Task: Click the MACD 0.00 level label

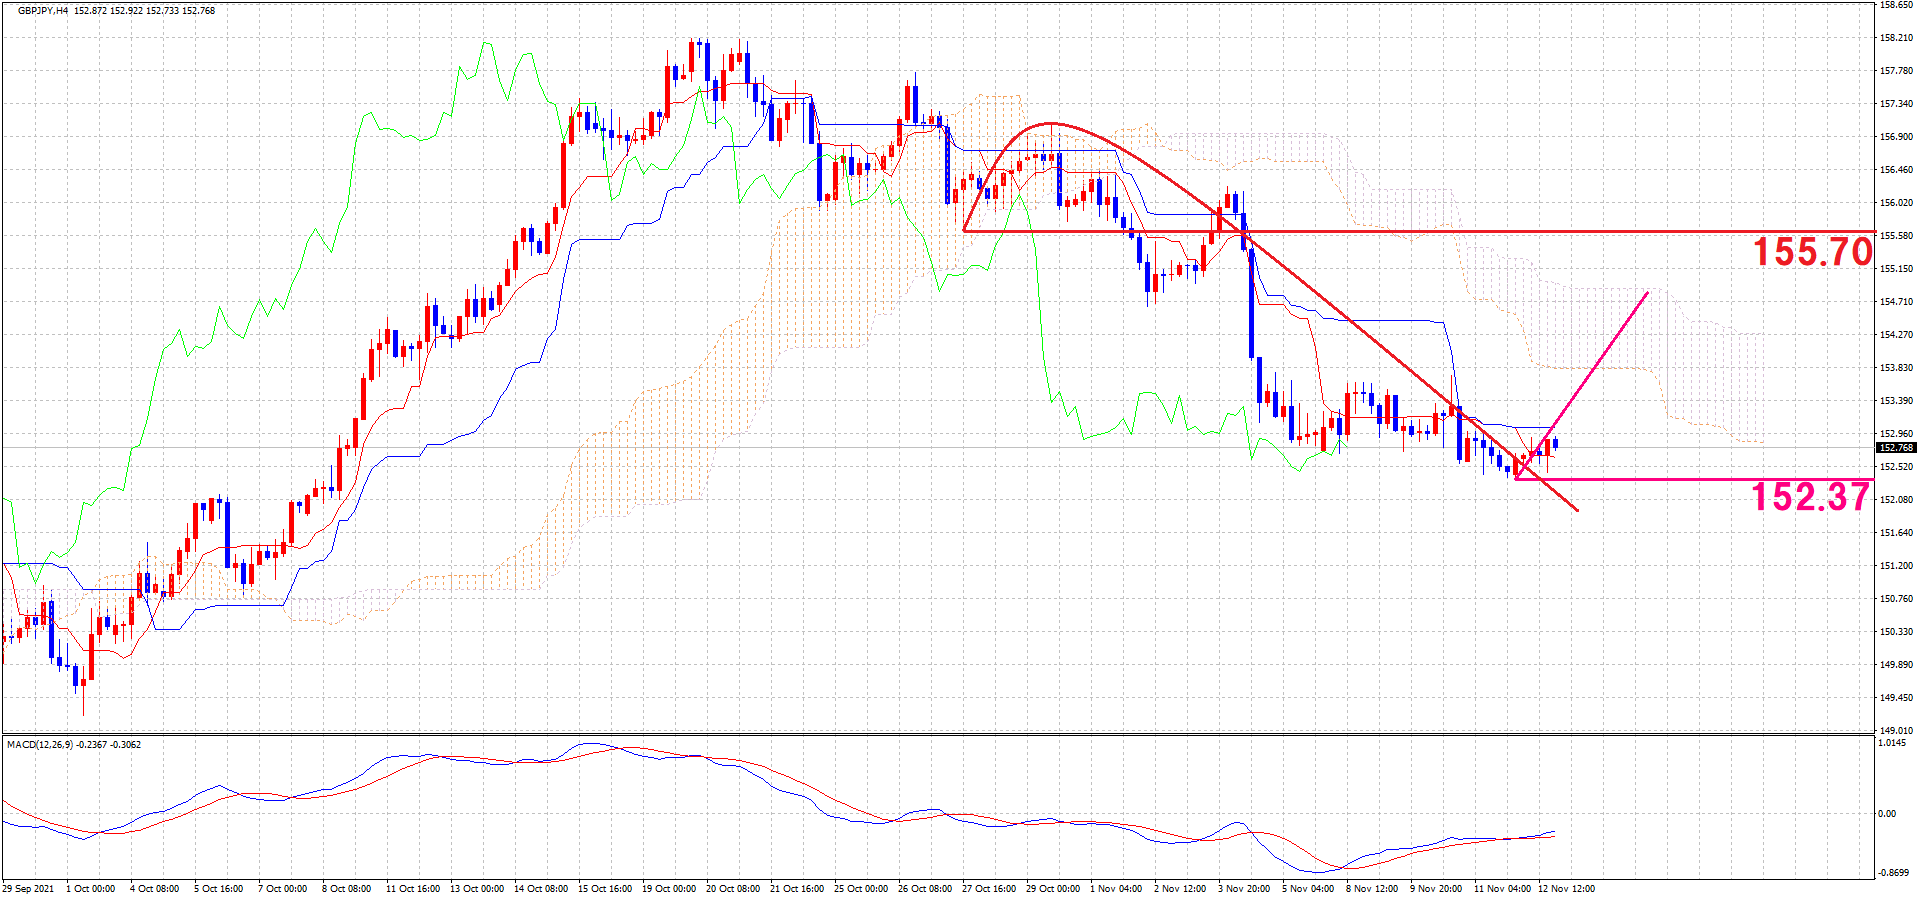Action: pos(1886,814)
